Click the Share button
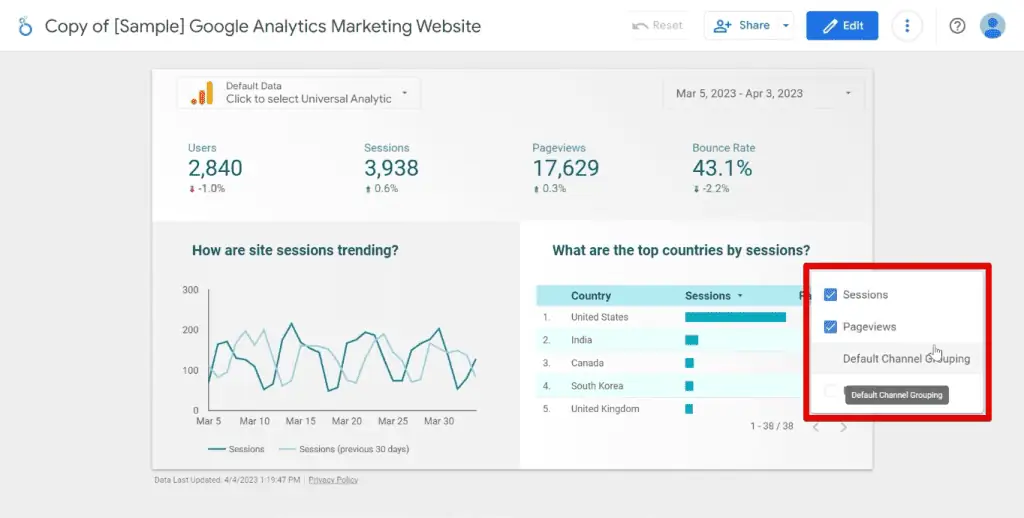This screenshot has width=1024, height=518. pos(742,26)
